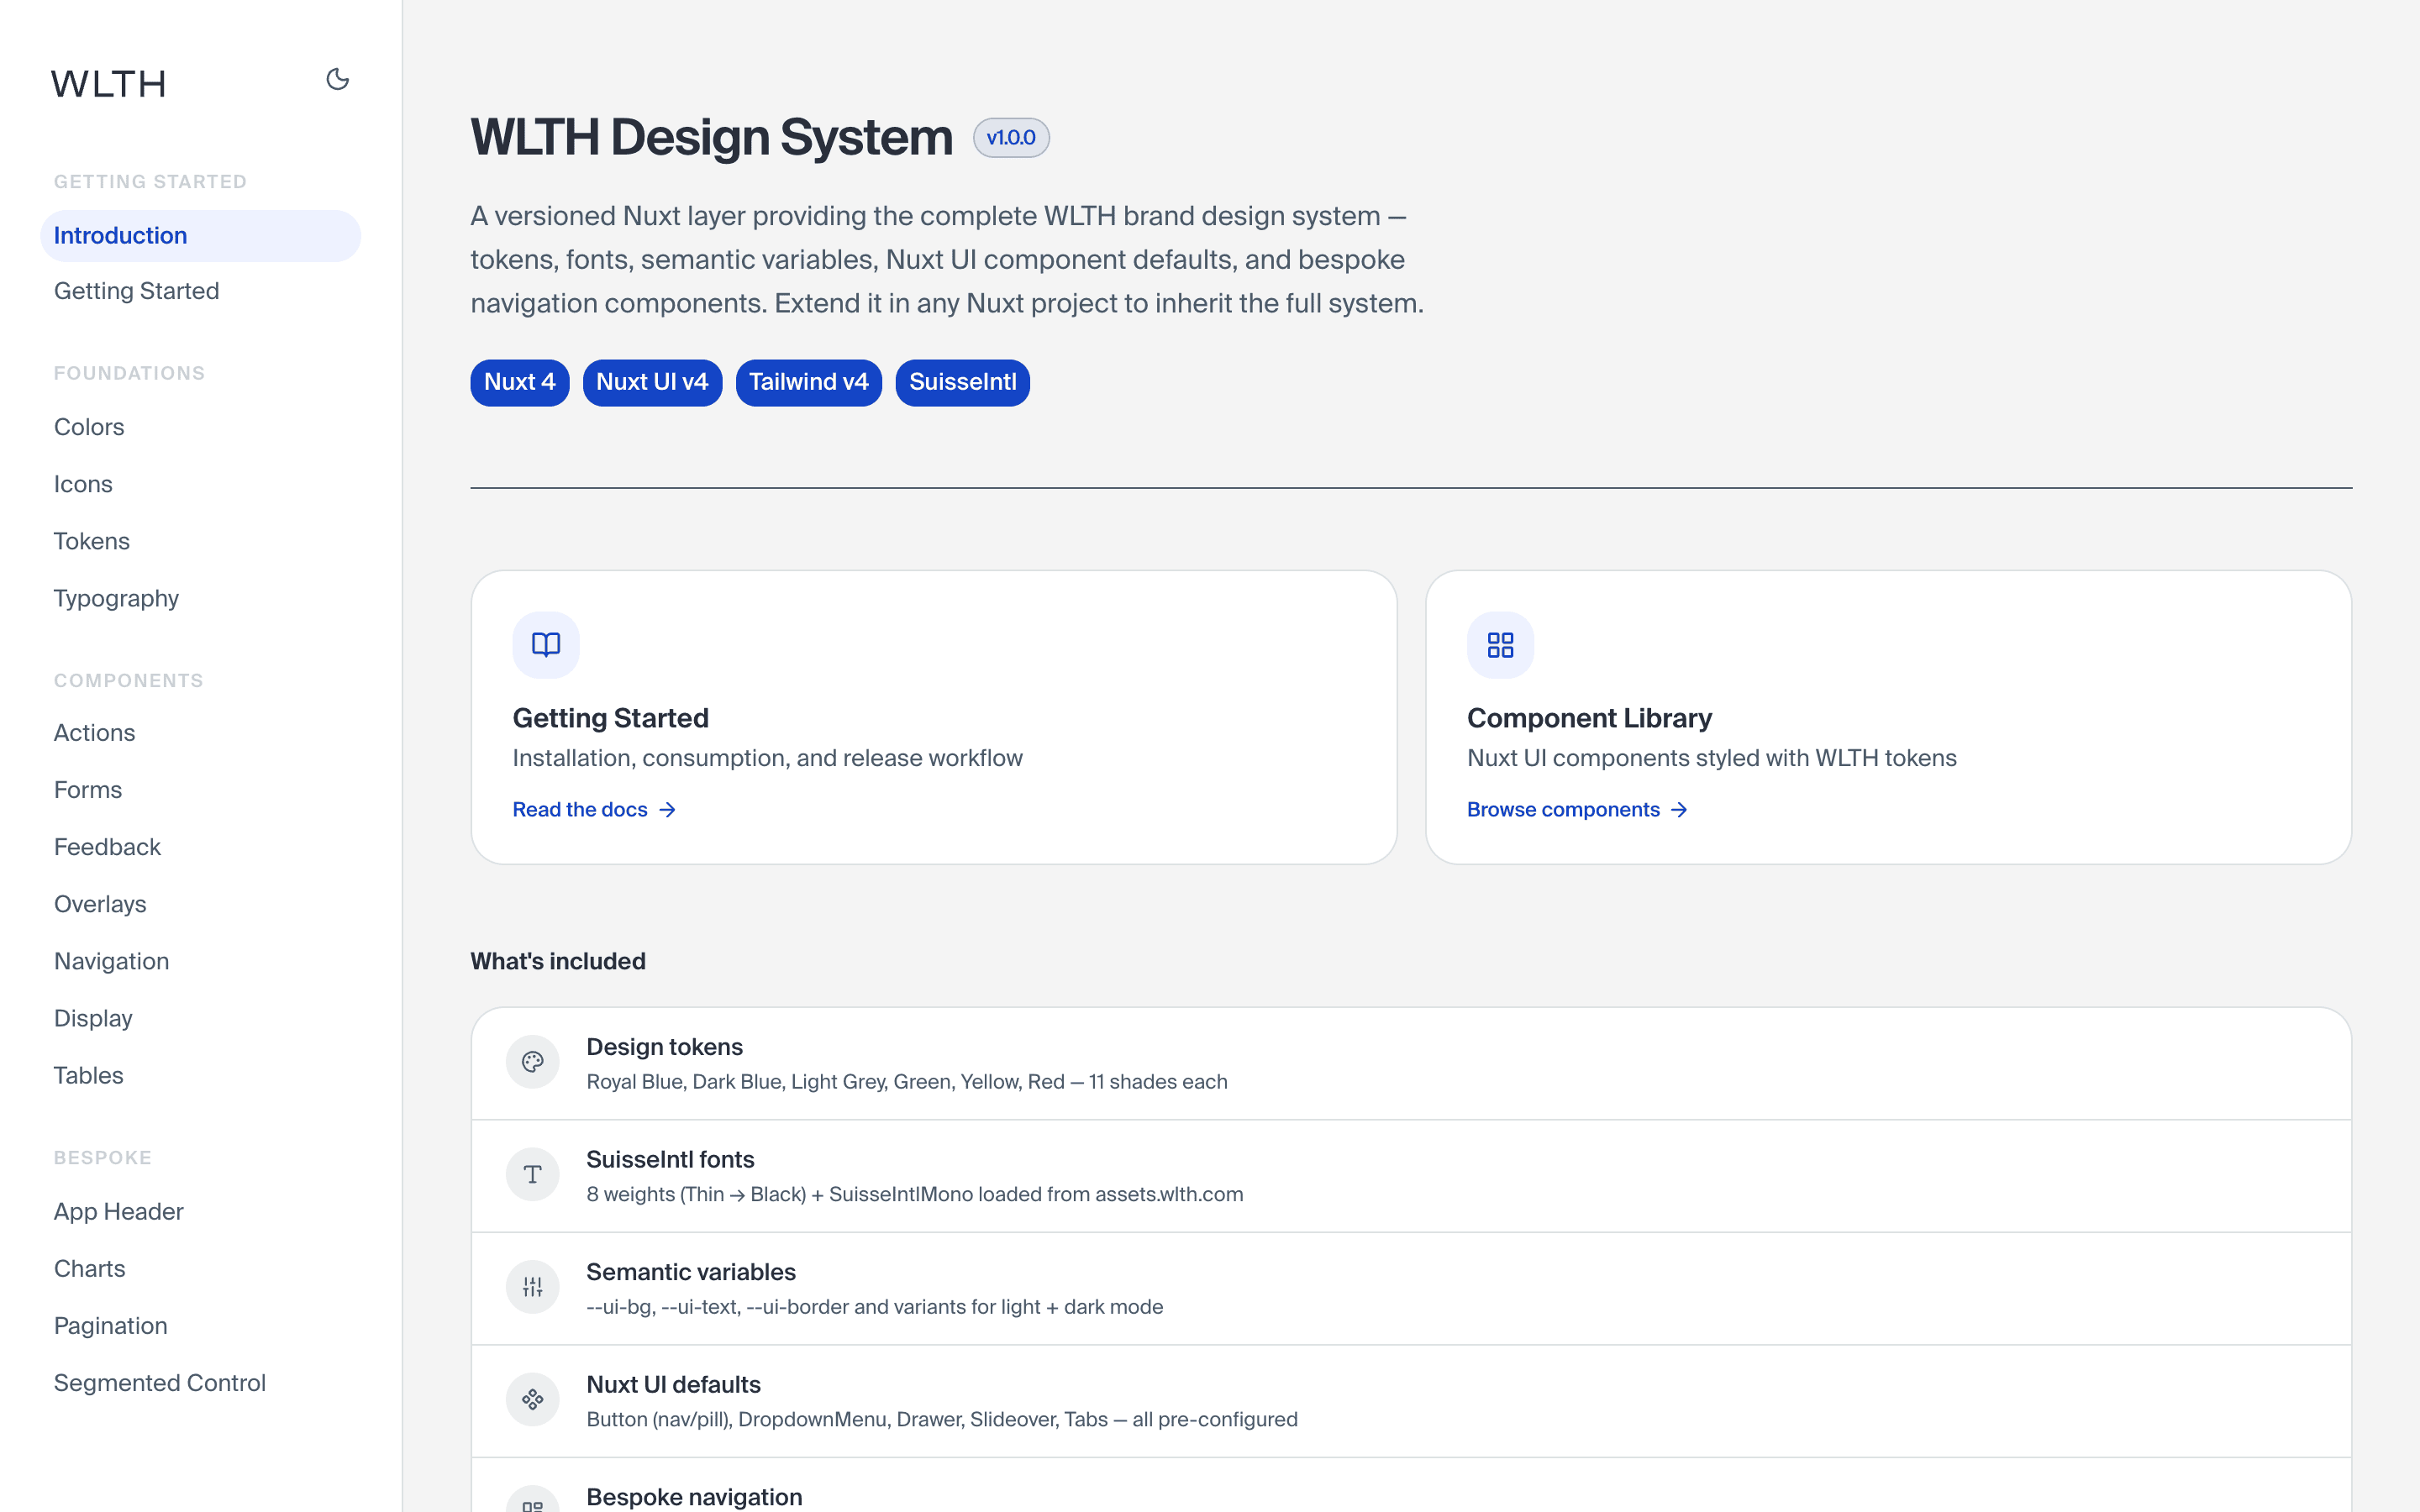Click the --ui-bg, --ui-text description text
This screenshot has width=2420, height=1512.
click(875, 1307)
